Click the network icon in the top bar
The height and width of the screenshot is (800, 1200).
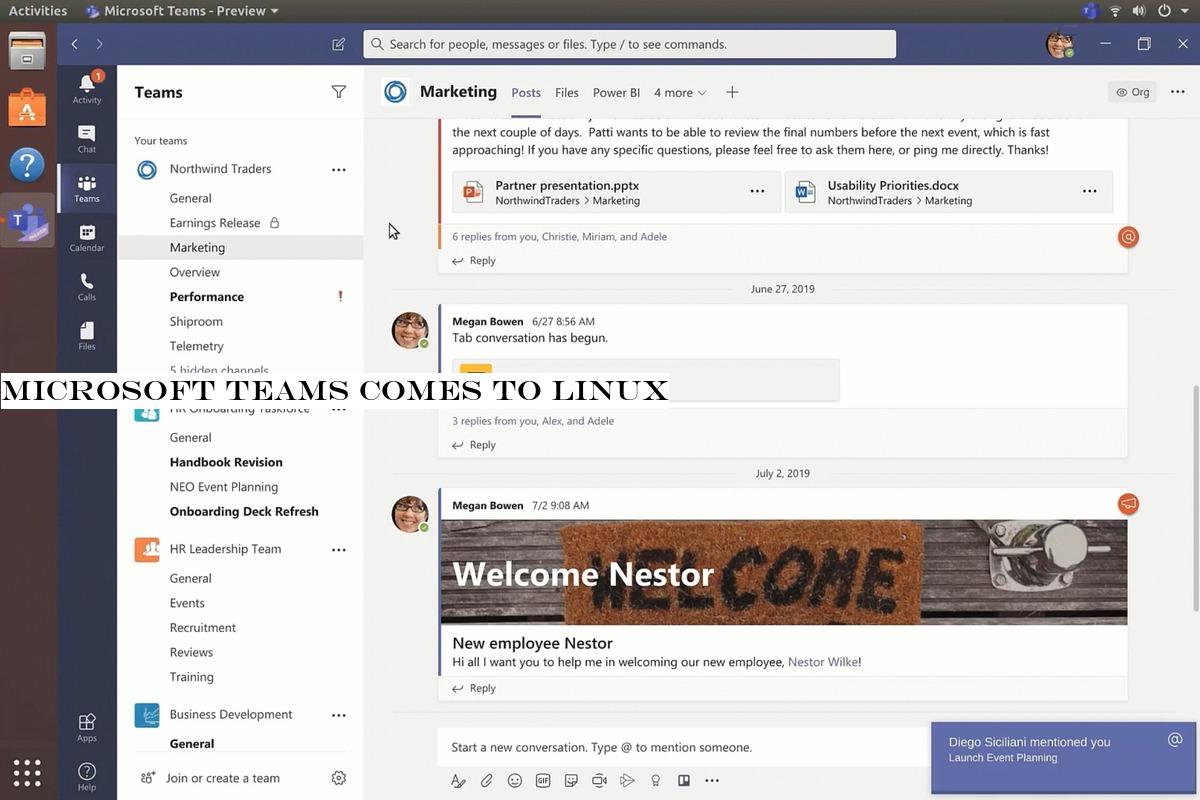pyautogui.click(x=1115, y=11)
